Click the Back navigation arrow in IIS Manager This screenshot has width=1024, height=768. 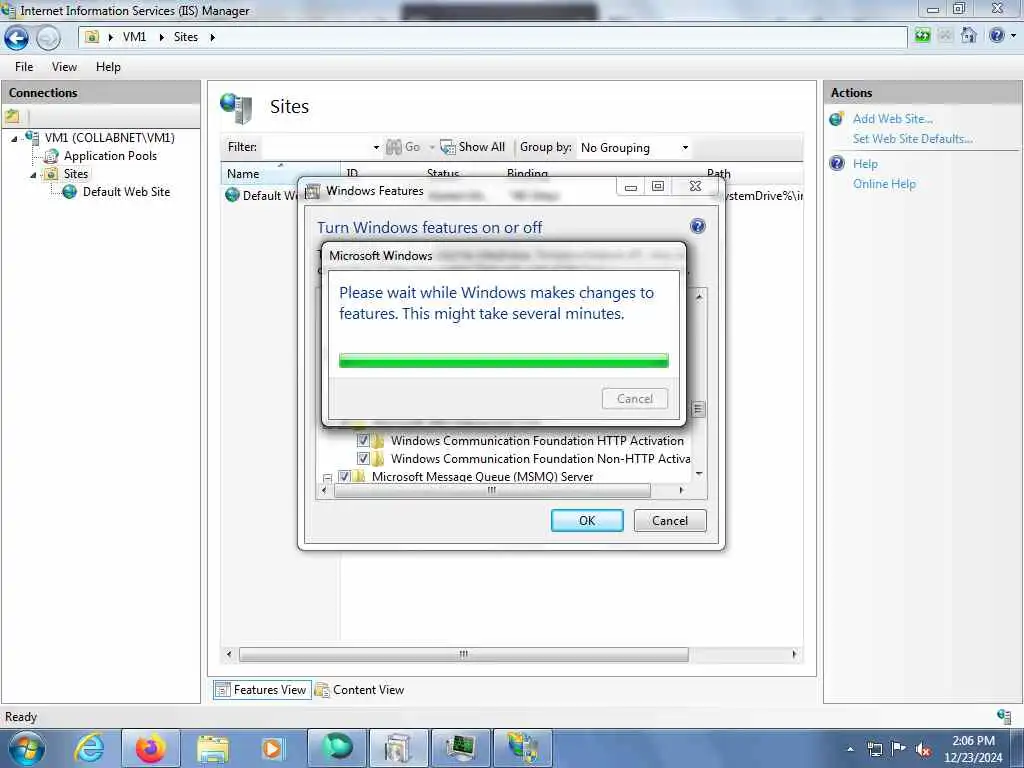click(16, 38)
